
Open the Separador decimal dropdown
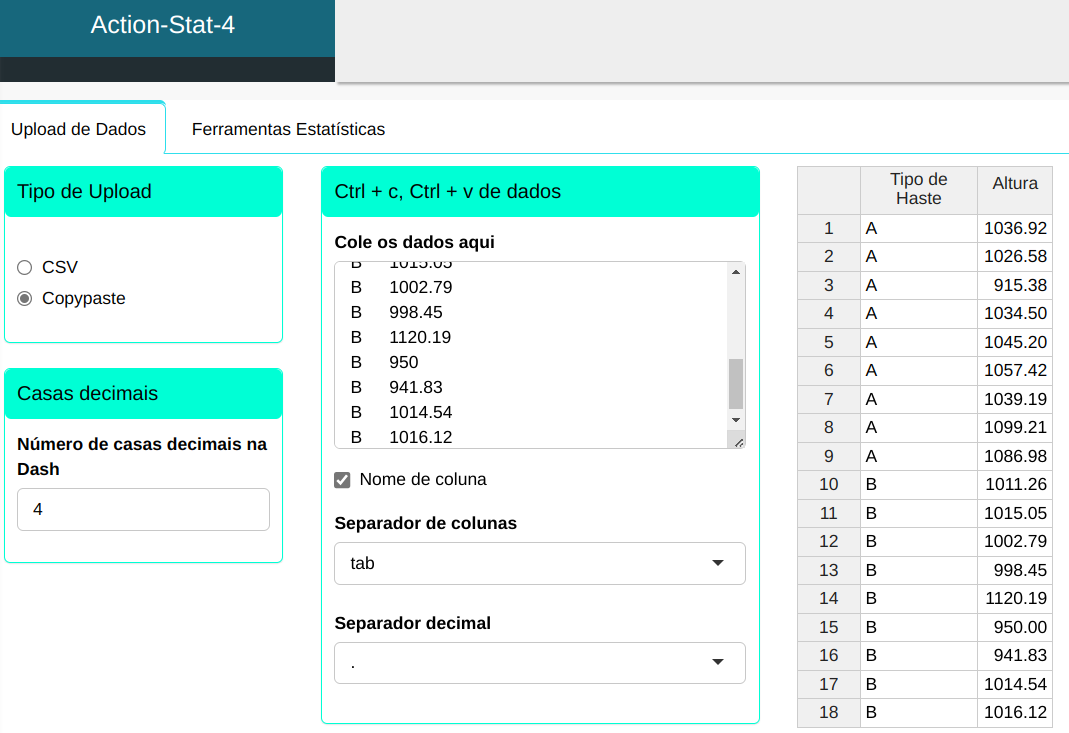(539, 663)
